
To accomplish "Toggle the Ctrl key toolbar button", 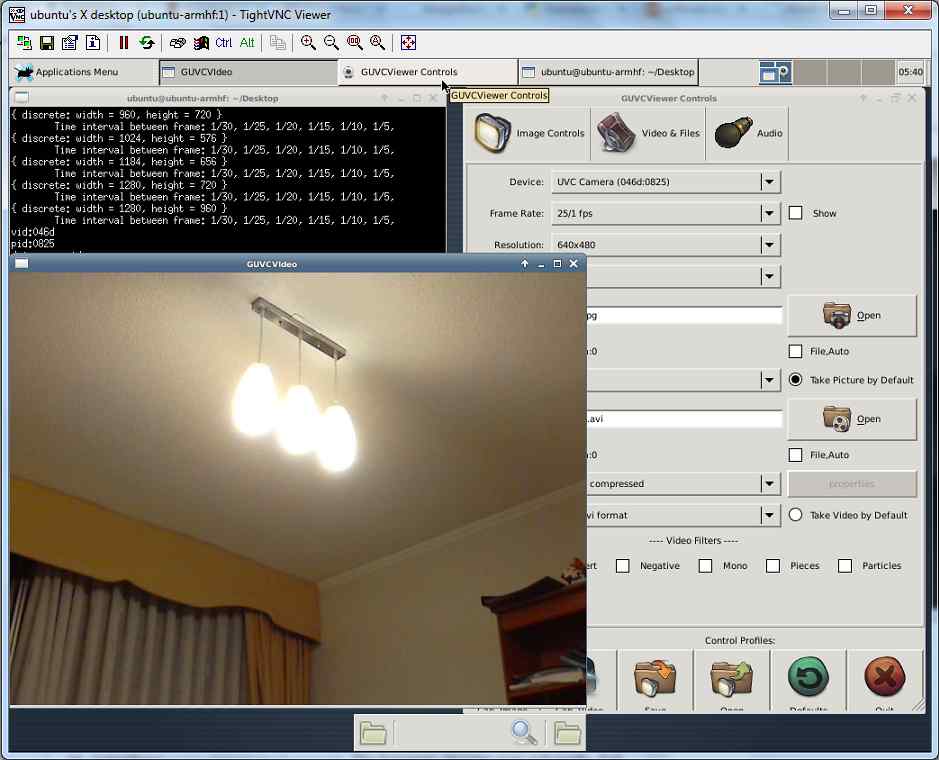I will pyautogui.click(x=223, y=43).
